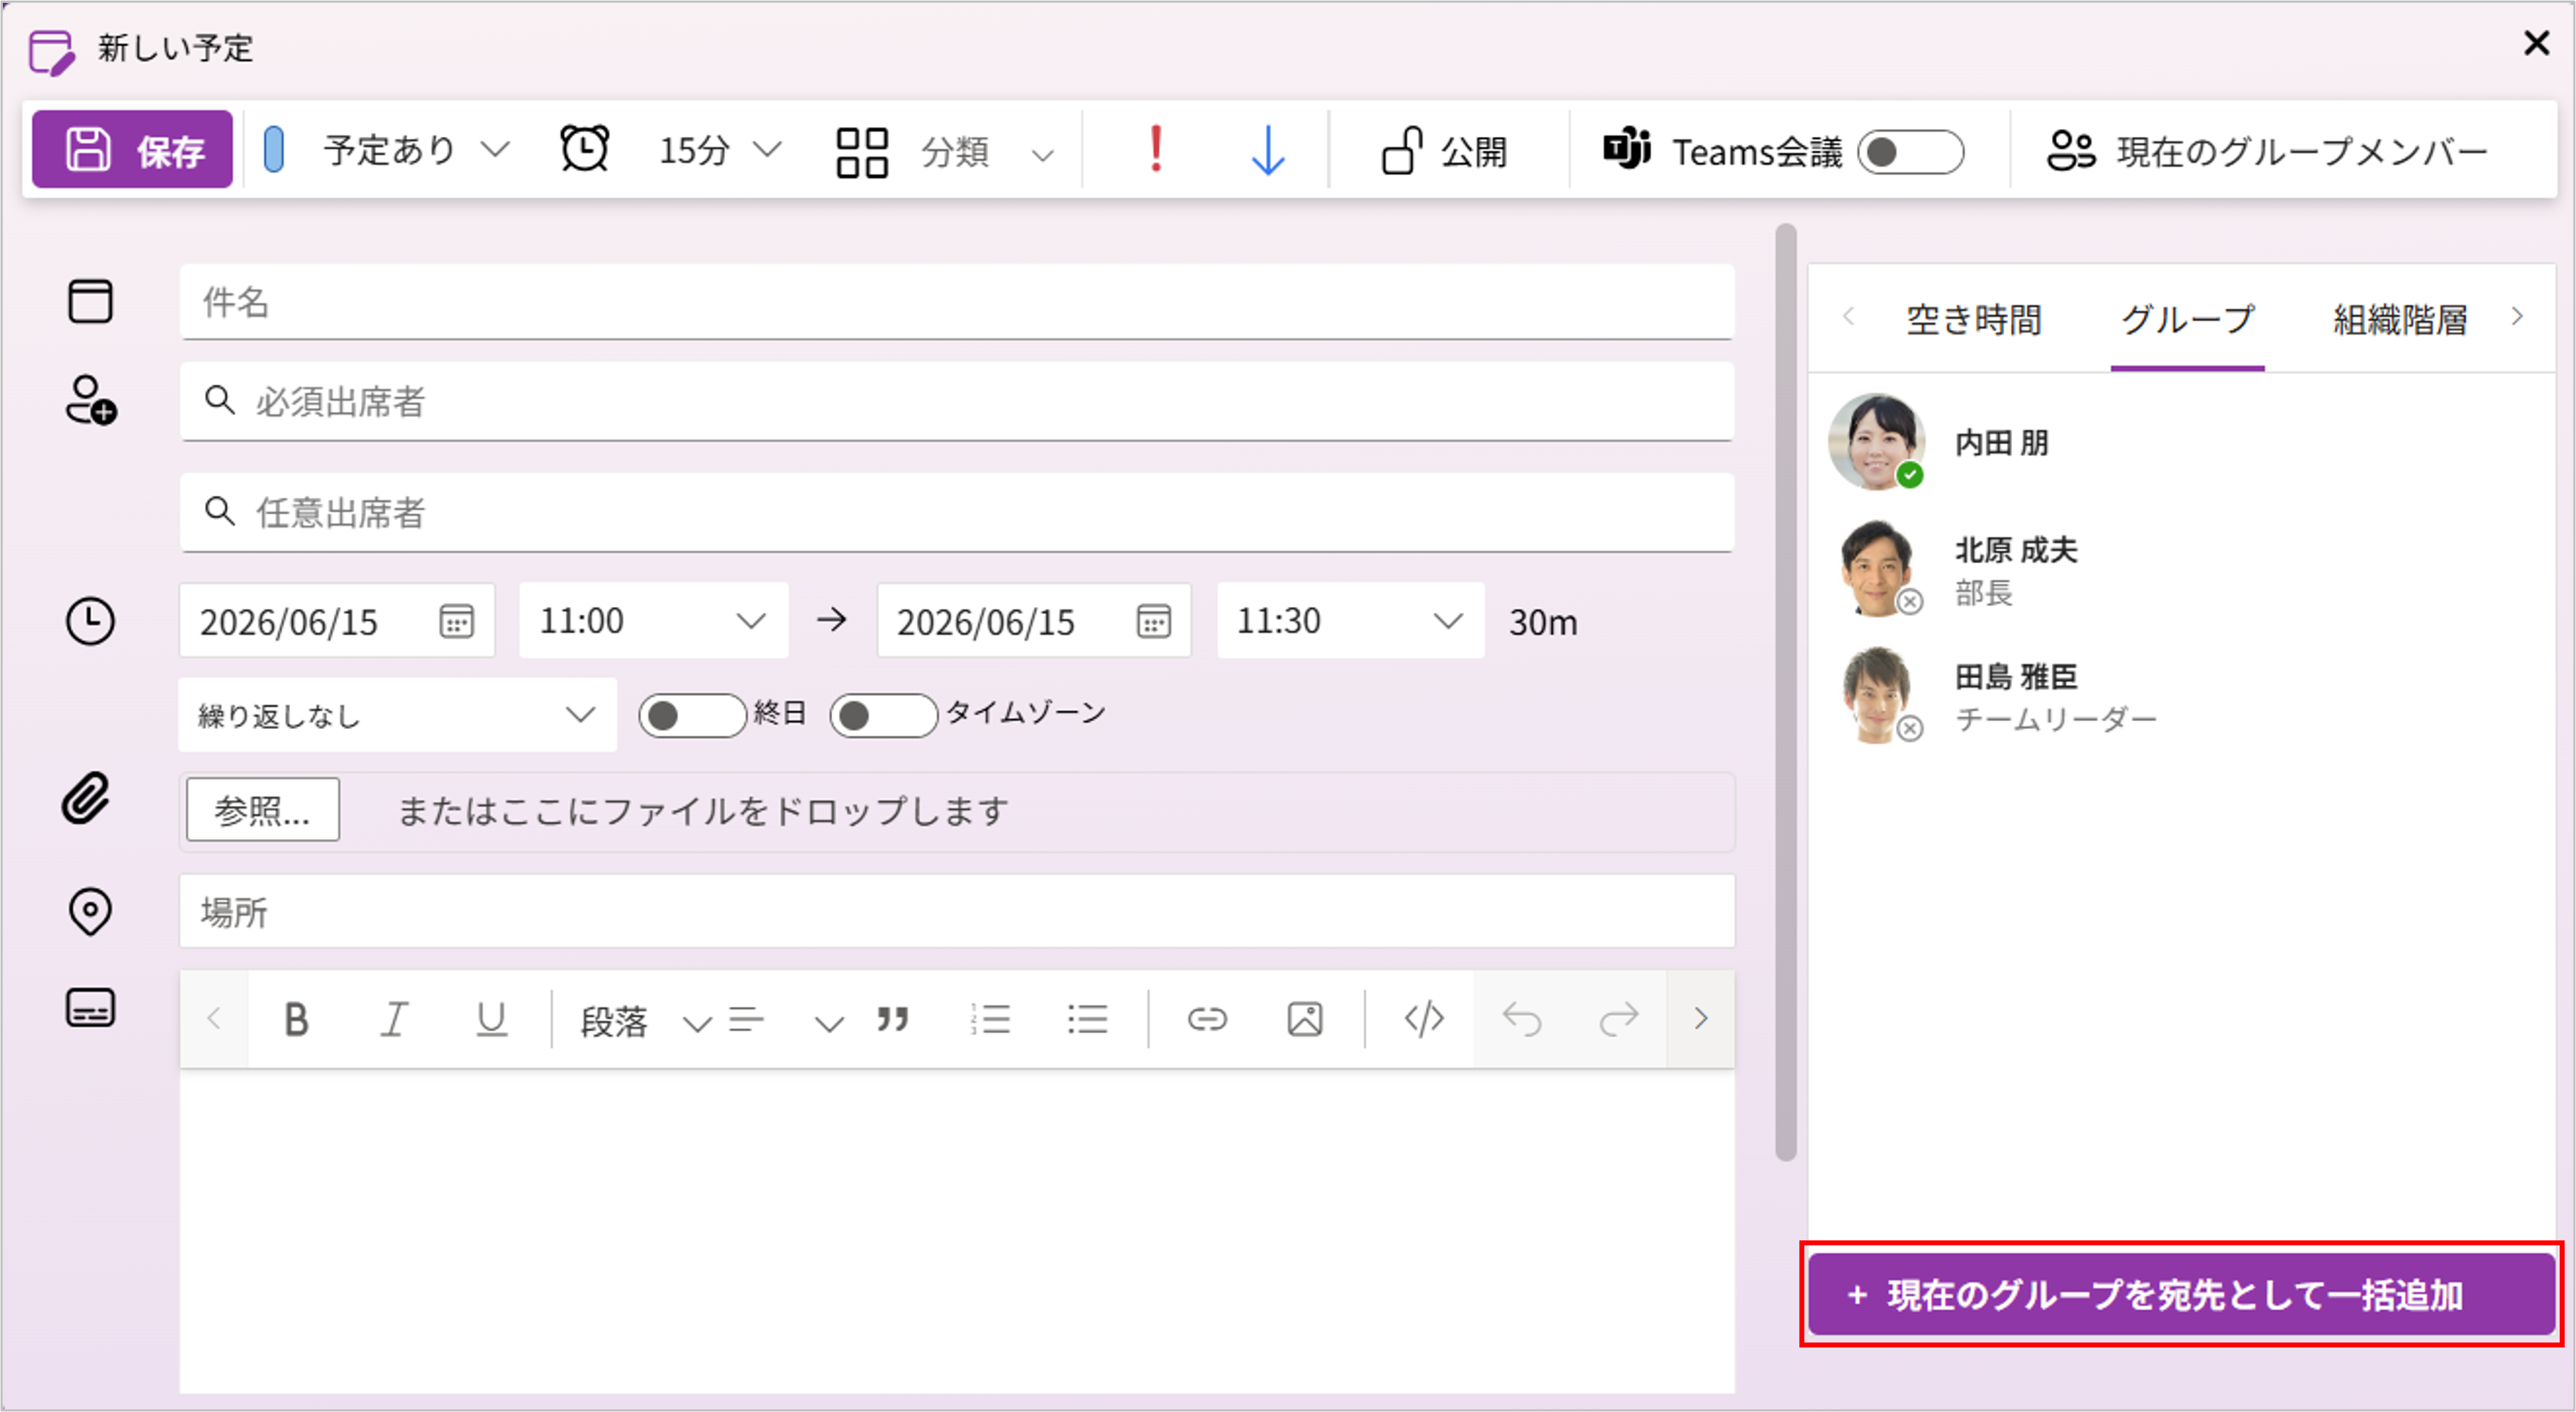Click the reminder alarm clock icon
Image resolution: width=2576 pixels, height=1412 pixels.
click(584, 150)
